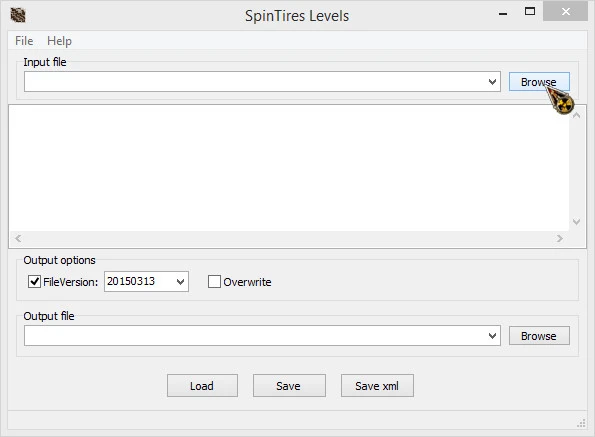Screen dimensions: 595x437
Task: Toggle the FileVersion checkbox
Action: pos(34,281)
